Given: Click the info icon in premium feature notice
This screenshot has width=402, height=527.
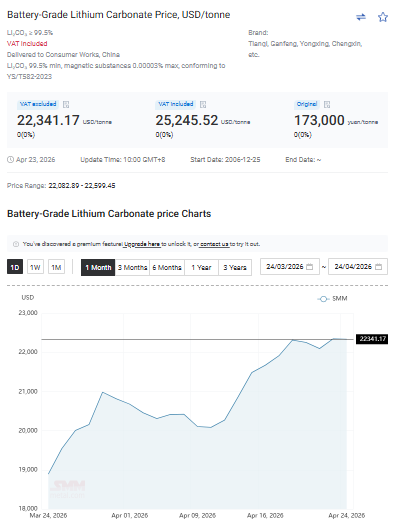Looking at the screenshot, I should click(16, 244).
